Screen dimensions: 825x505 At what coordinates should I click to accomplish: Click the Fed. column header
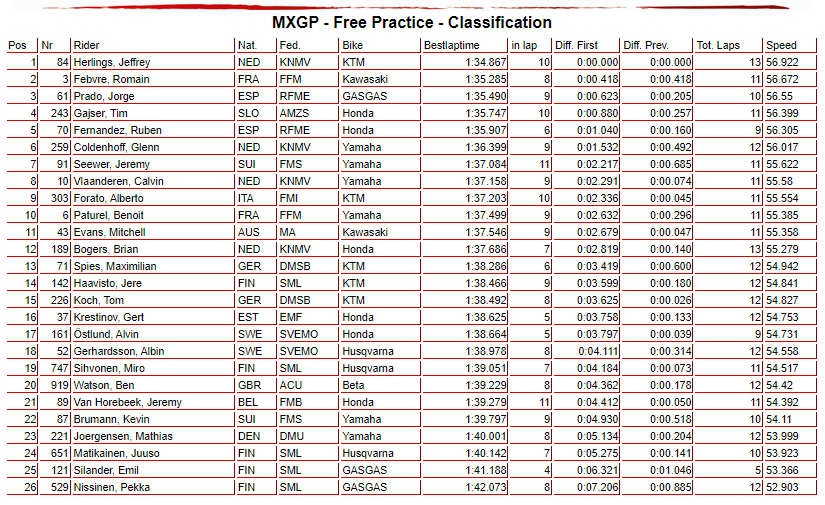(x=289, y=45)
